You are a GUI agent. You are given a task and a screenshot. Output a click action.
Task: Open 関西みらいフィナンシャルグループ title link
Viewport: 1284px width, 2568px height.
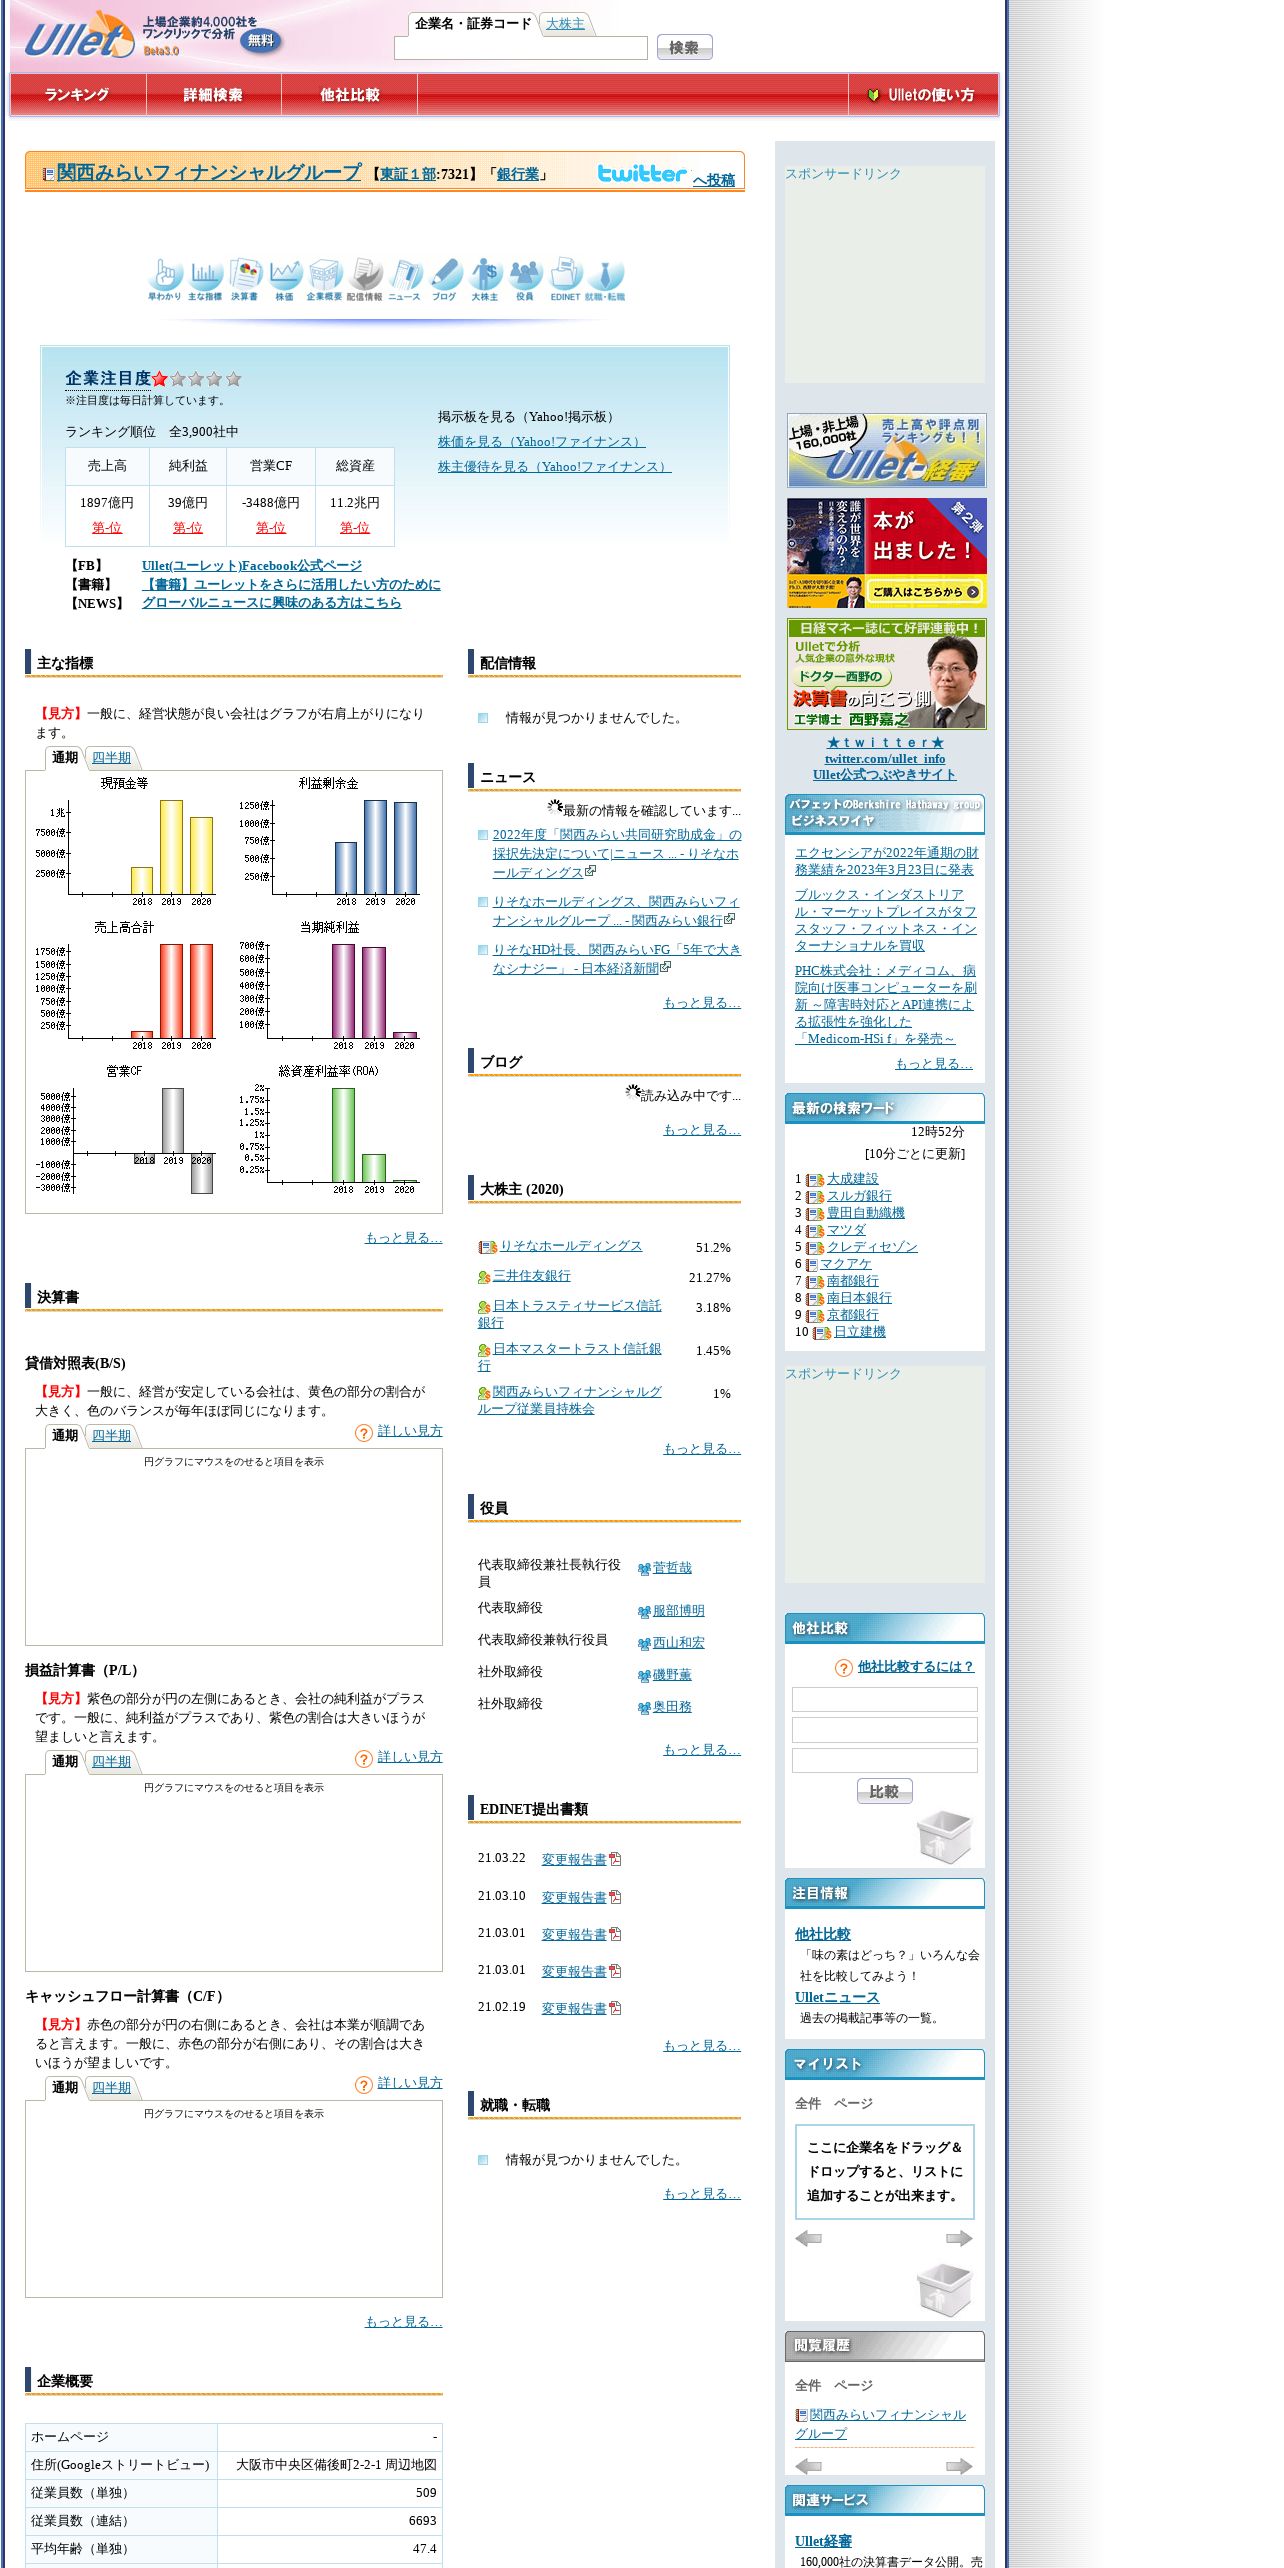[x=208, y=172]
